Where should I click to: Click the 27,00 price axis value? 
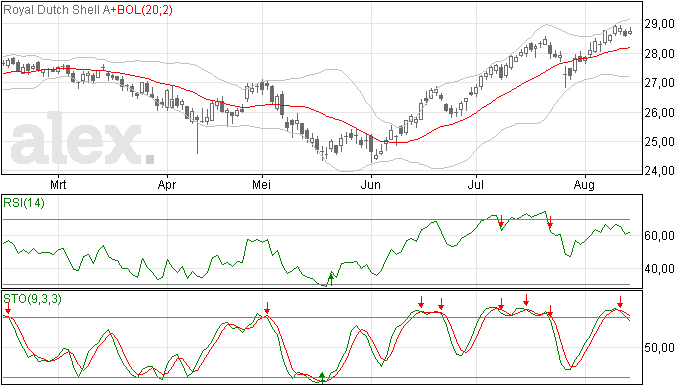659,83
